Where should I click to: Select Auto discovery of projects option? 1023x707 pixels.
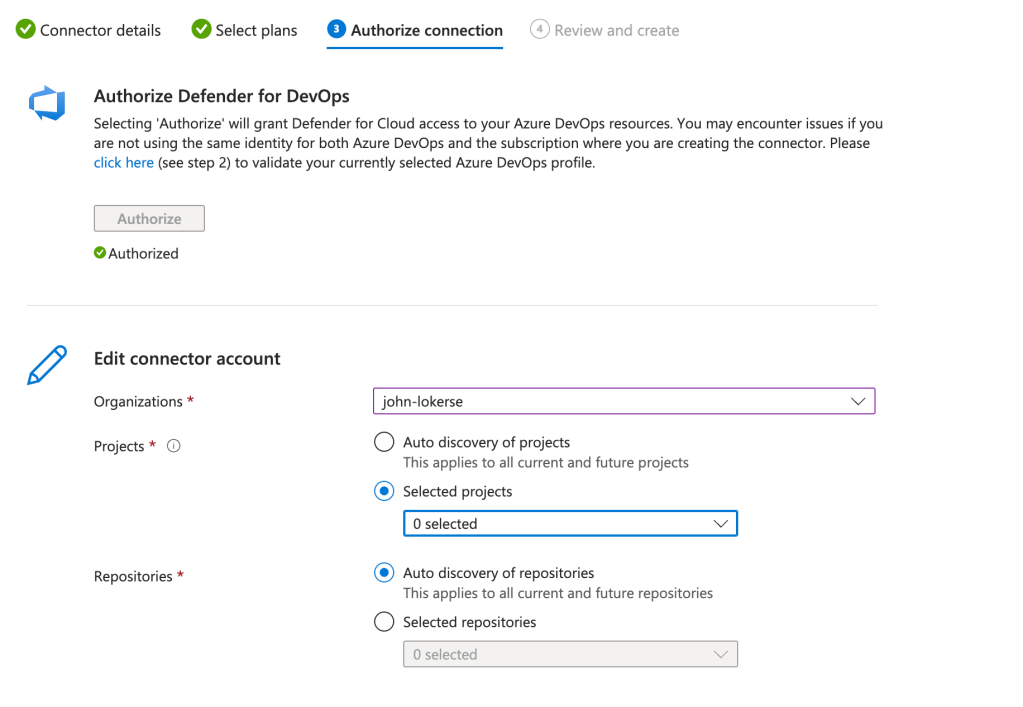pyautogui.click(x=384, y=442)
